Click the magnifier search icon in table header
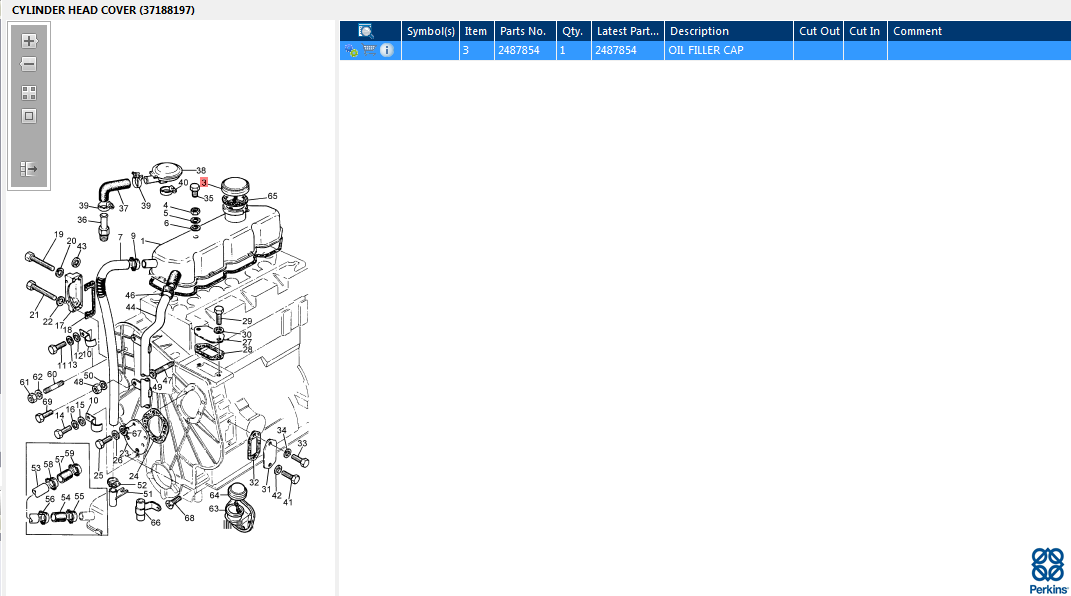This screenshot has height=596, width=1071. 365,31
